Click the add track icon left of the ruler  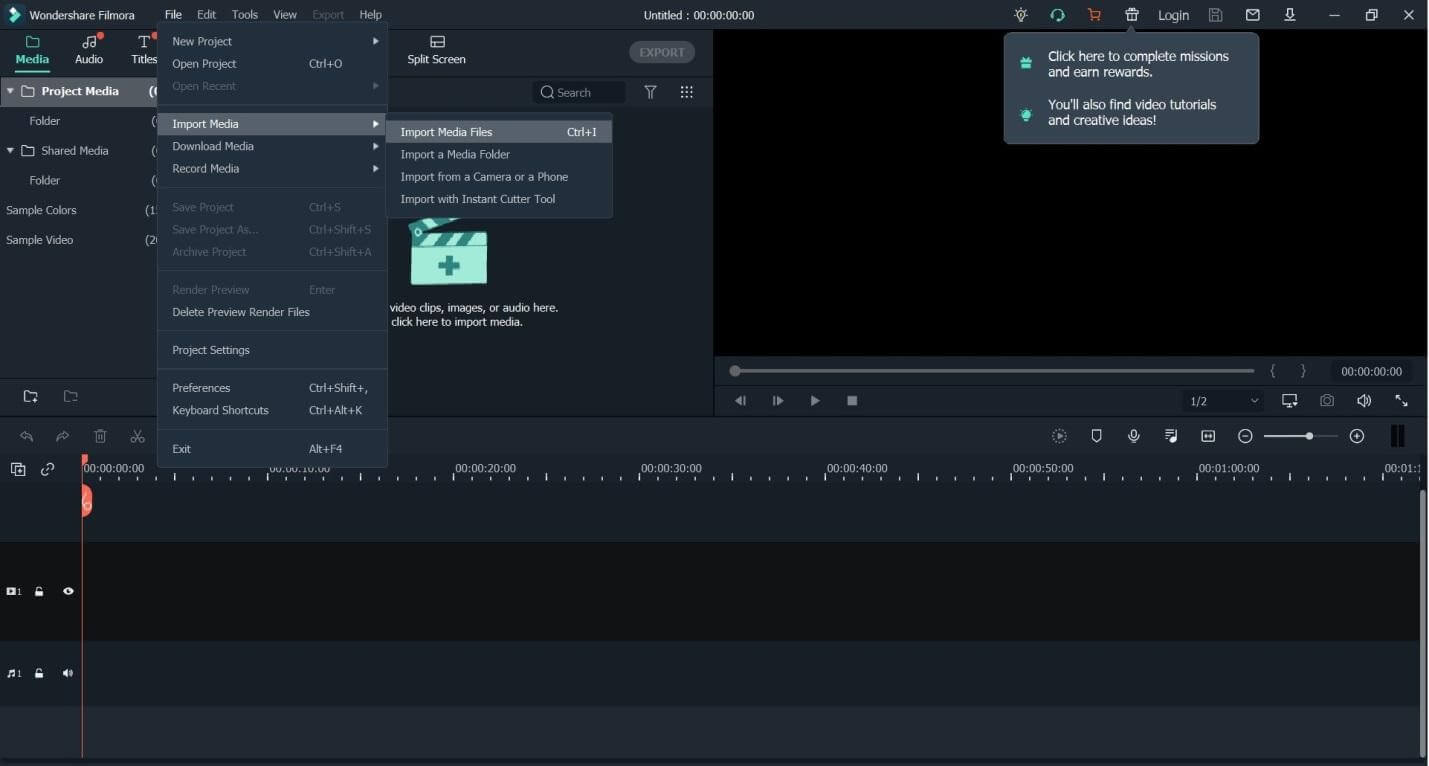pyautogui.click(x=18, y=469)
